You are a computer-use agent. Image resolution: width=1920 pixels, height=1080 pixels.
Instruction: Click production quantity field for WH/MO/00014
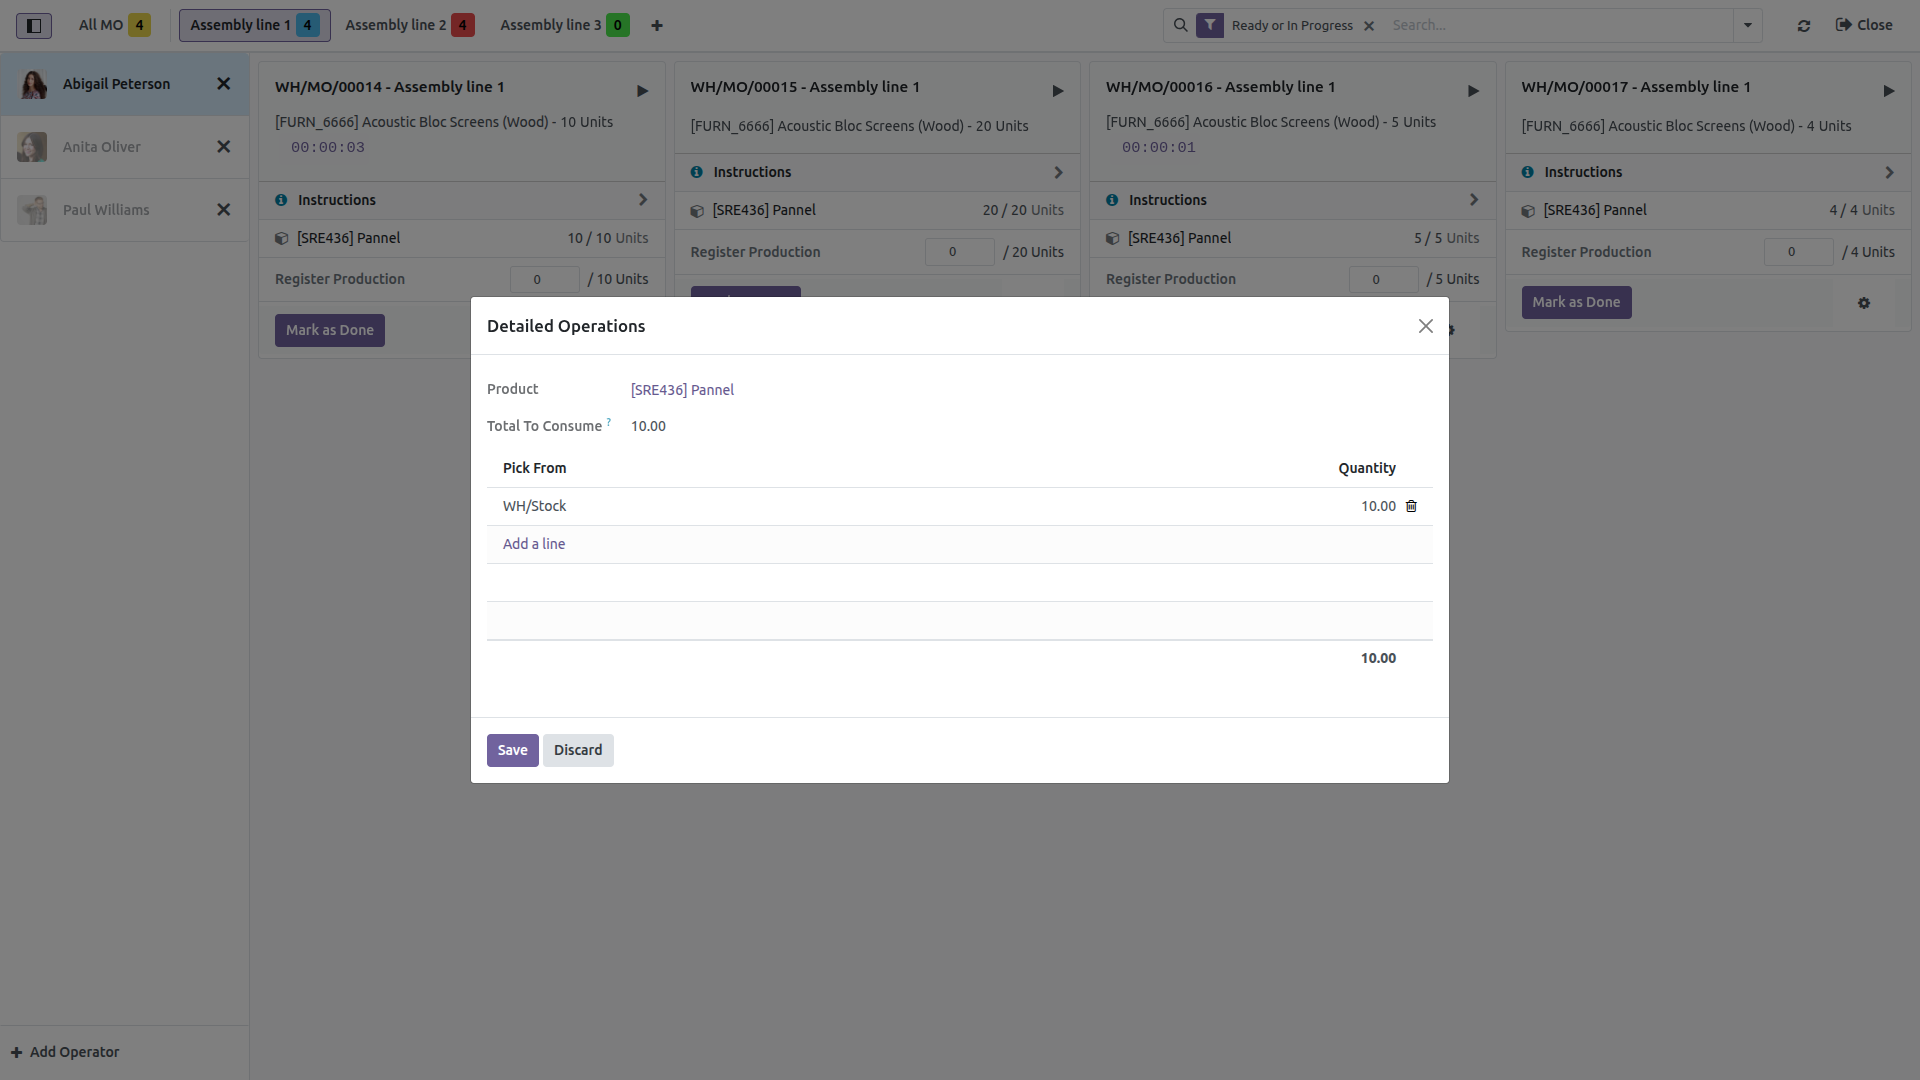(544, 280)
